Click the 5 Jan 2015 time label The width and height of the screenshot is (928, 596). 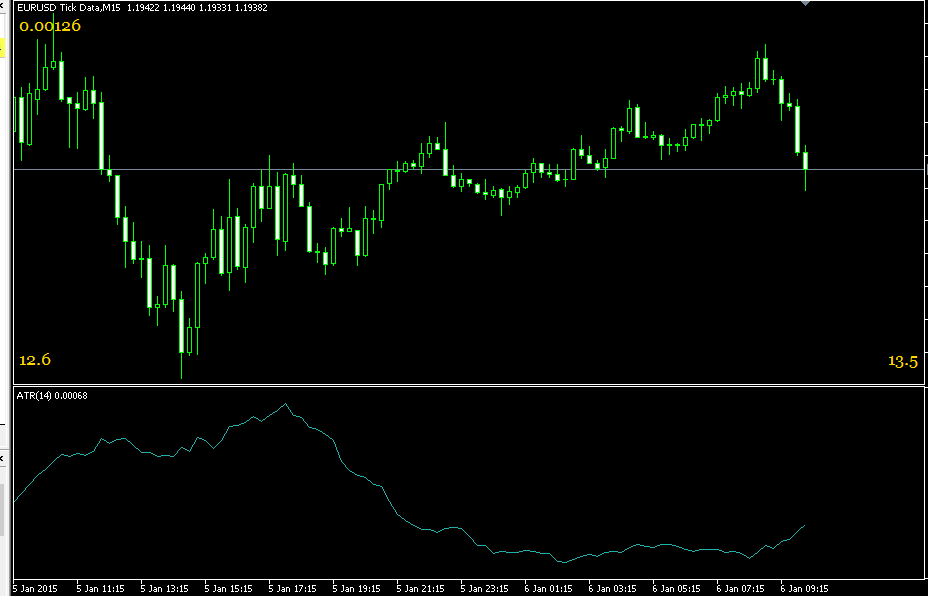pos(36,589)
